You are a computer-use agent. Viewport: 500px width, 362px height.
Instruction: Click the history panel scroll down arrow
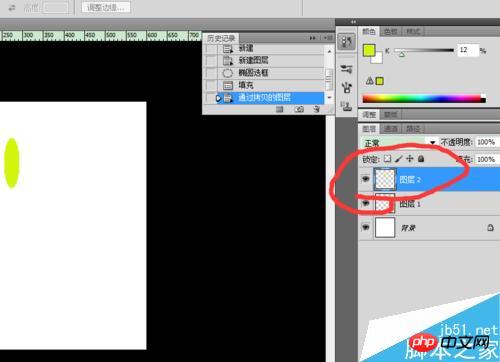pos(329,98)
